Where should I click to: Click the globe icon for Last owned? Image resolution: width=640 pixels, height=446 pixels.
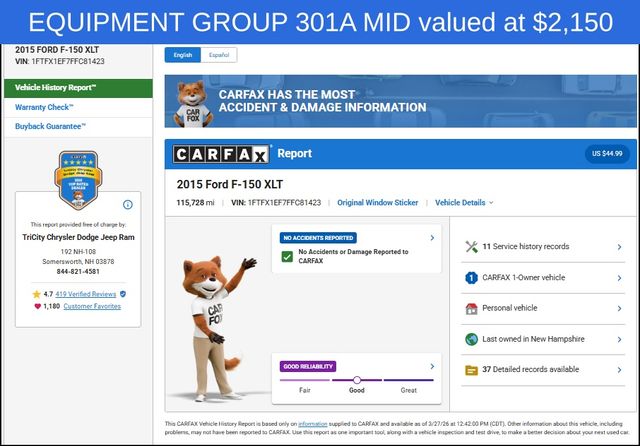[x=471, y=339]
